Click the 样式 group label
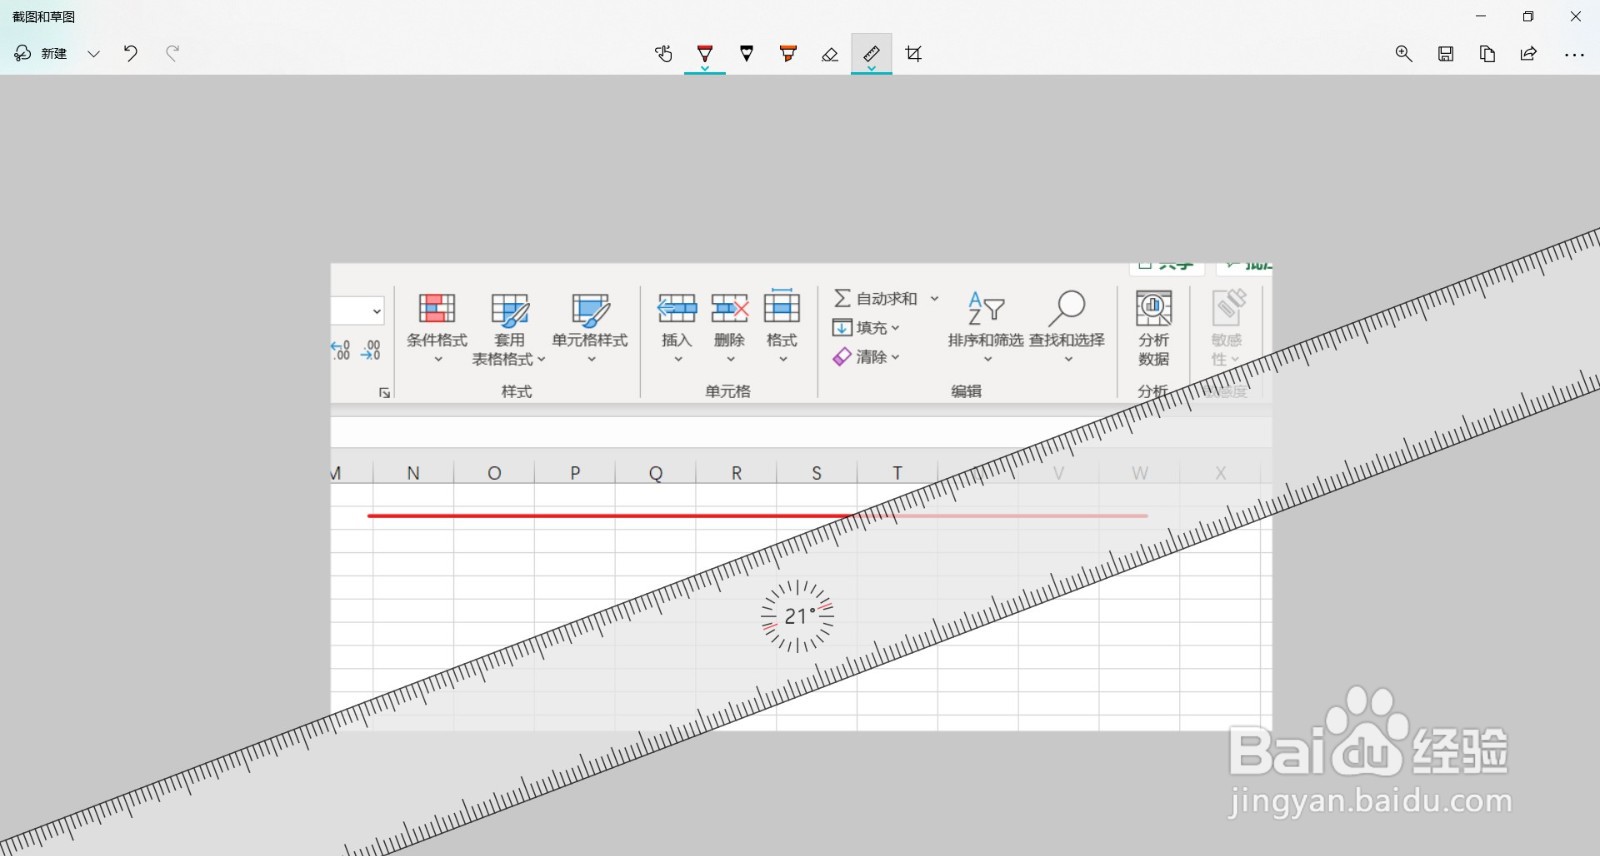The height and width of the screenshot is (856, 1600). coord(517,391)
